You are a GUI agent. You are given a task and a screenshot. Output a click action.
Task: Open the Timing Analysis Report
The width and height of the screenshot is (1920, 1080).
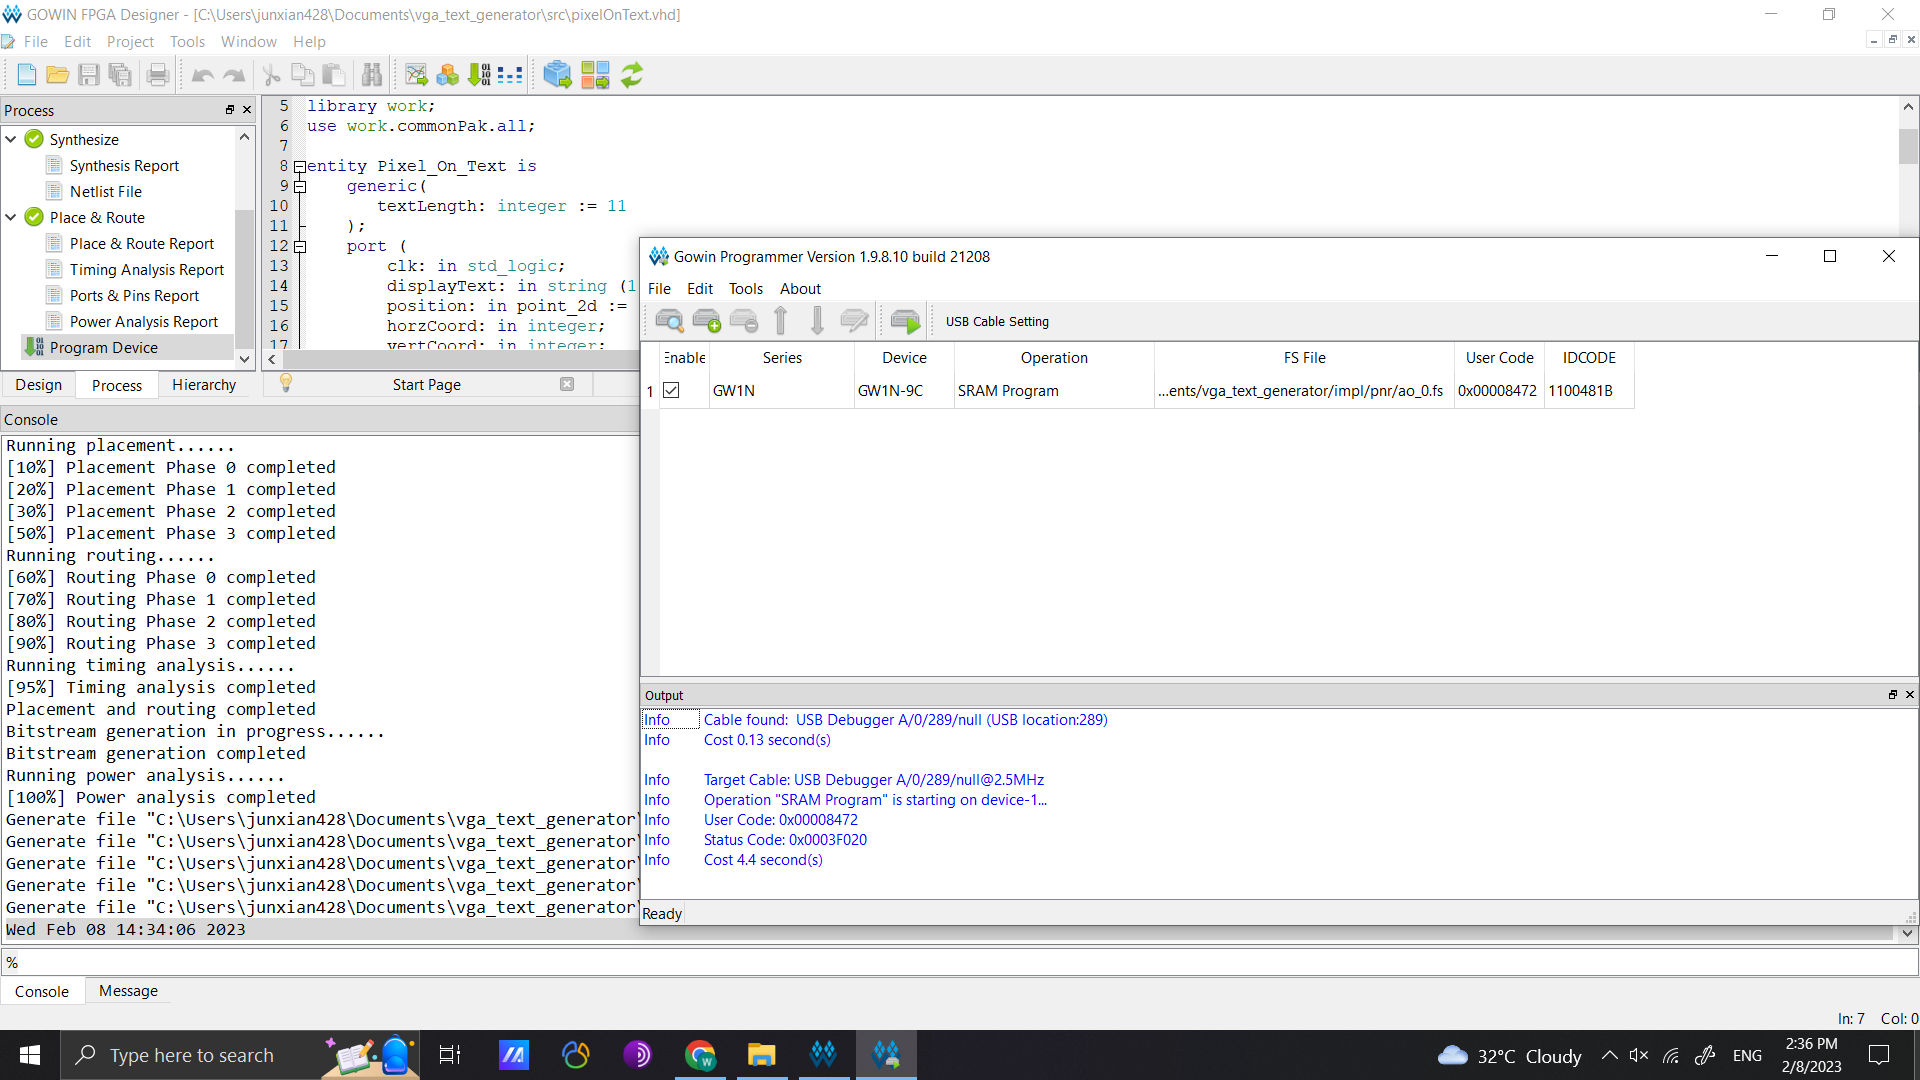coord(147,270)
